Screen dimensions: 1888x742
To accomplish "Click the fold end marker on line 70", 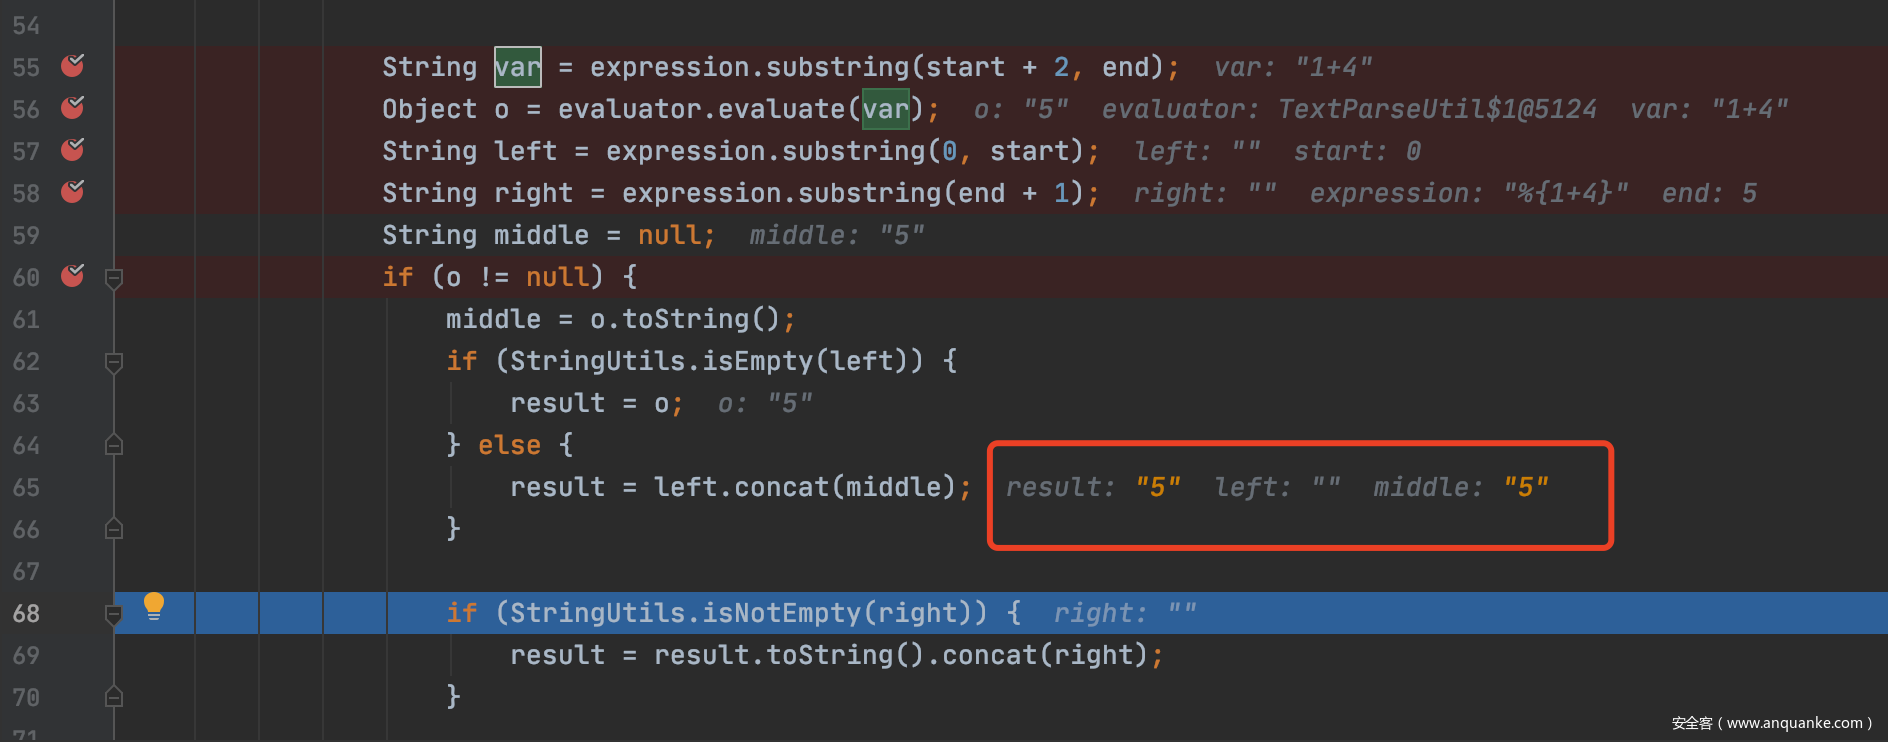I will click(114, 697).
